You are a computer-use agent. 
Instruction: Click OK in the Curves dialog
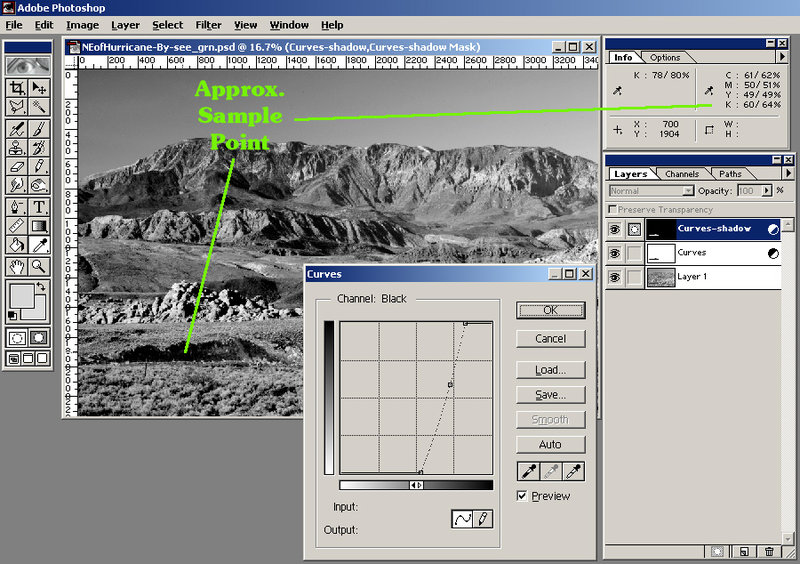[550, 311]
